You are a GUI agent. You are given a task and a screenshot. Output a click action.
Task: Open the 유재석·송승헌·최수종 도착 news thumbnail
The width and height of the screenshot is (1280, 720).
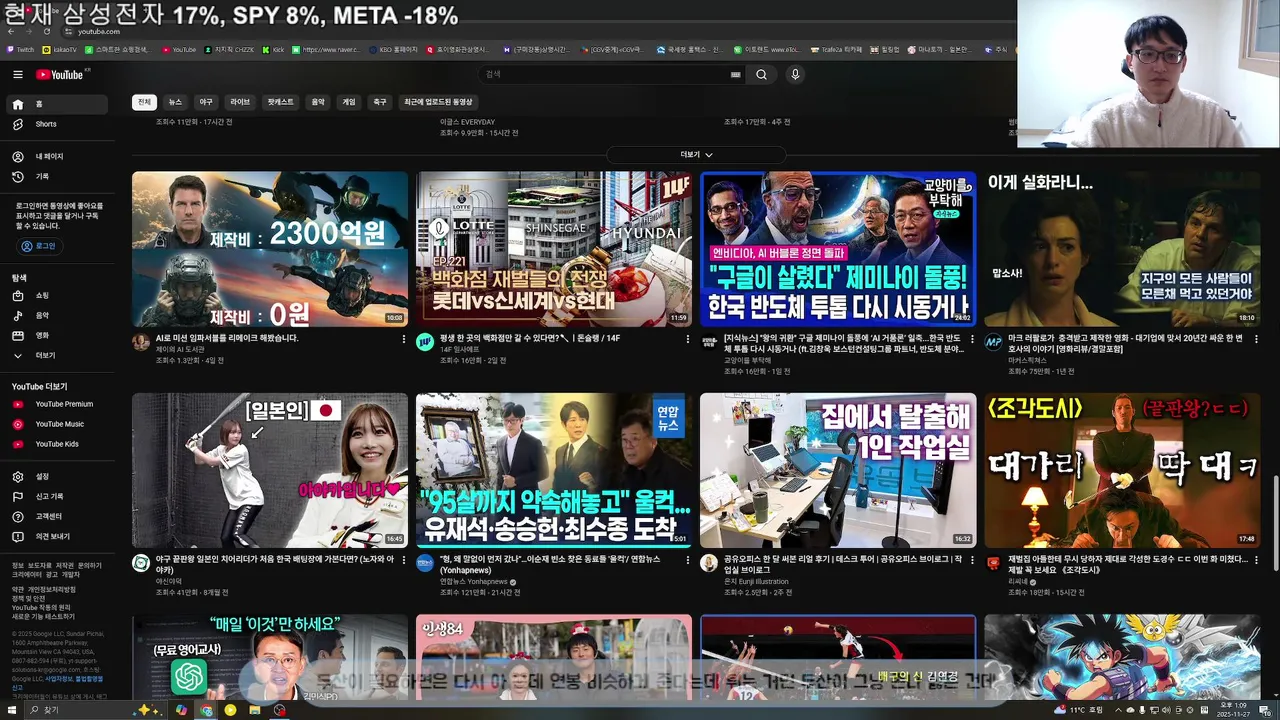click(x=554, y=470)
